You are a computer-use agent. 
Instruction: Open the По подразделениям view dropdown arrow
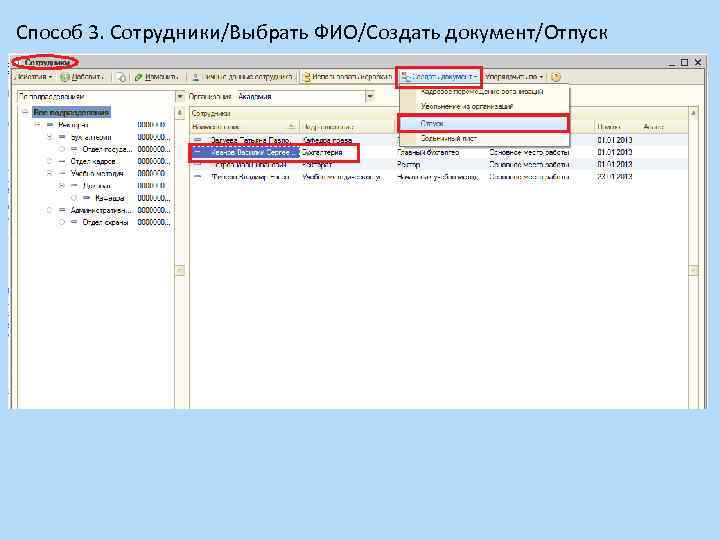(180, 96)
